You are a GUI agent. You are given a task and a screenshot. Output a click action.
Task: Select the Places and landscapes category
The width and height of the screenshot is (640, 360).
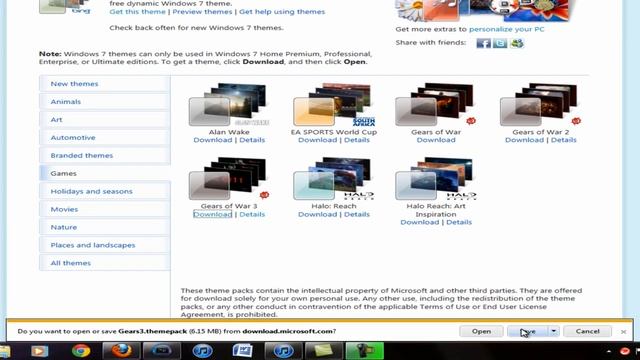coord(105,245)
